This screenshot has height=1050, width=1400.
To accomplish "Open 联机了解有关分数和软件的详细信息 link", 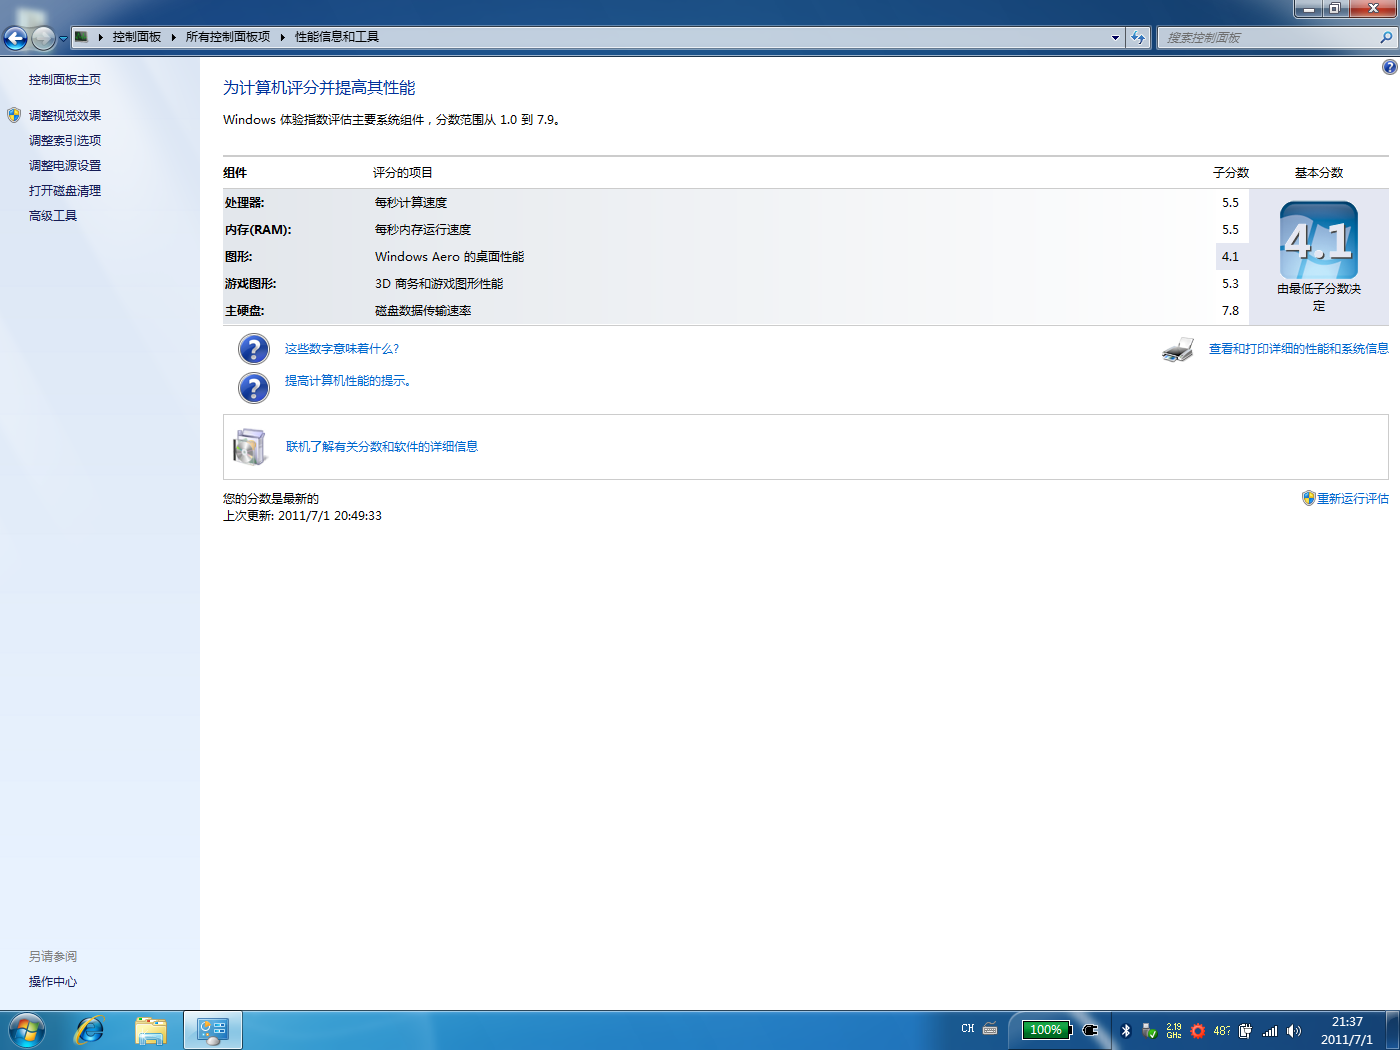I will [382, 447].
